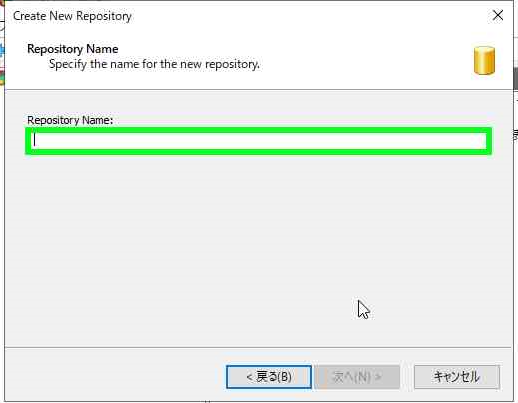Screen dimensions: 518x403
Task: Click the yellow repository cylinder icon
Action: (x=484, y=60)
